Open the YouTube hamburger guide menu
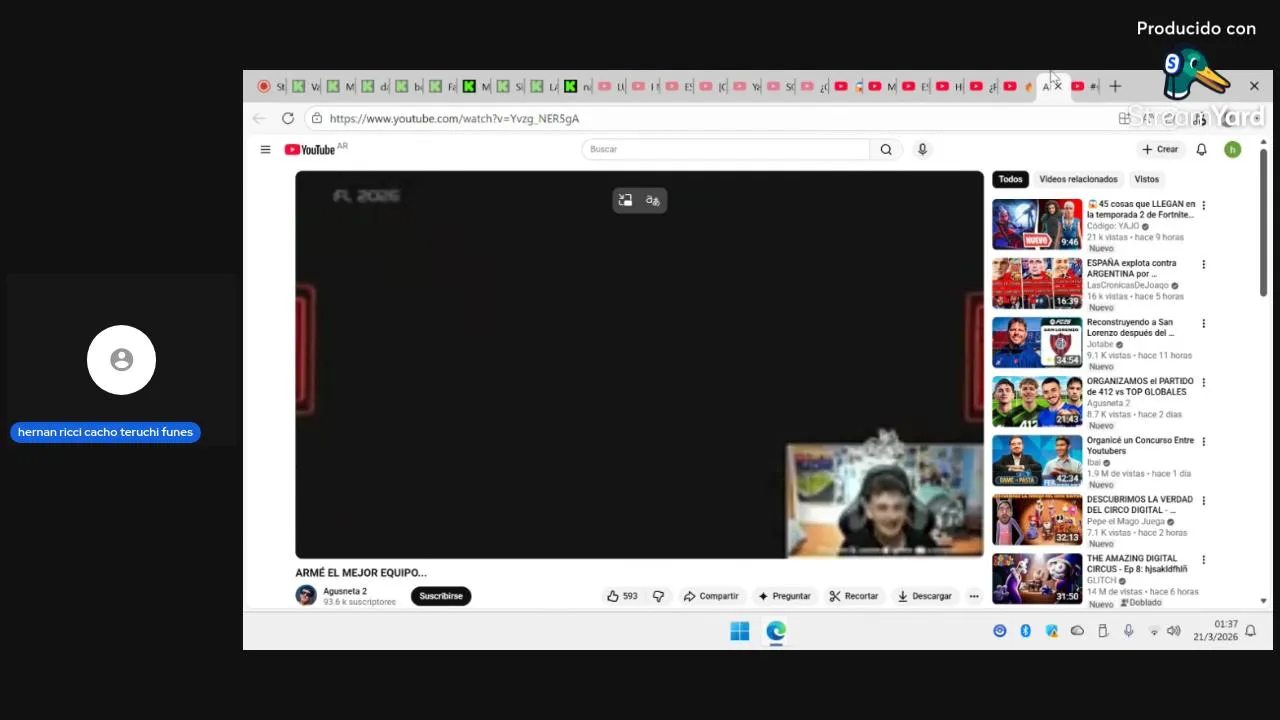 [265, 150]
